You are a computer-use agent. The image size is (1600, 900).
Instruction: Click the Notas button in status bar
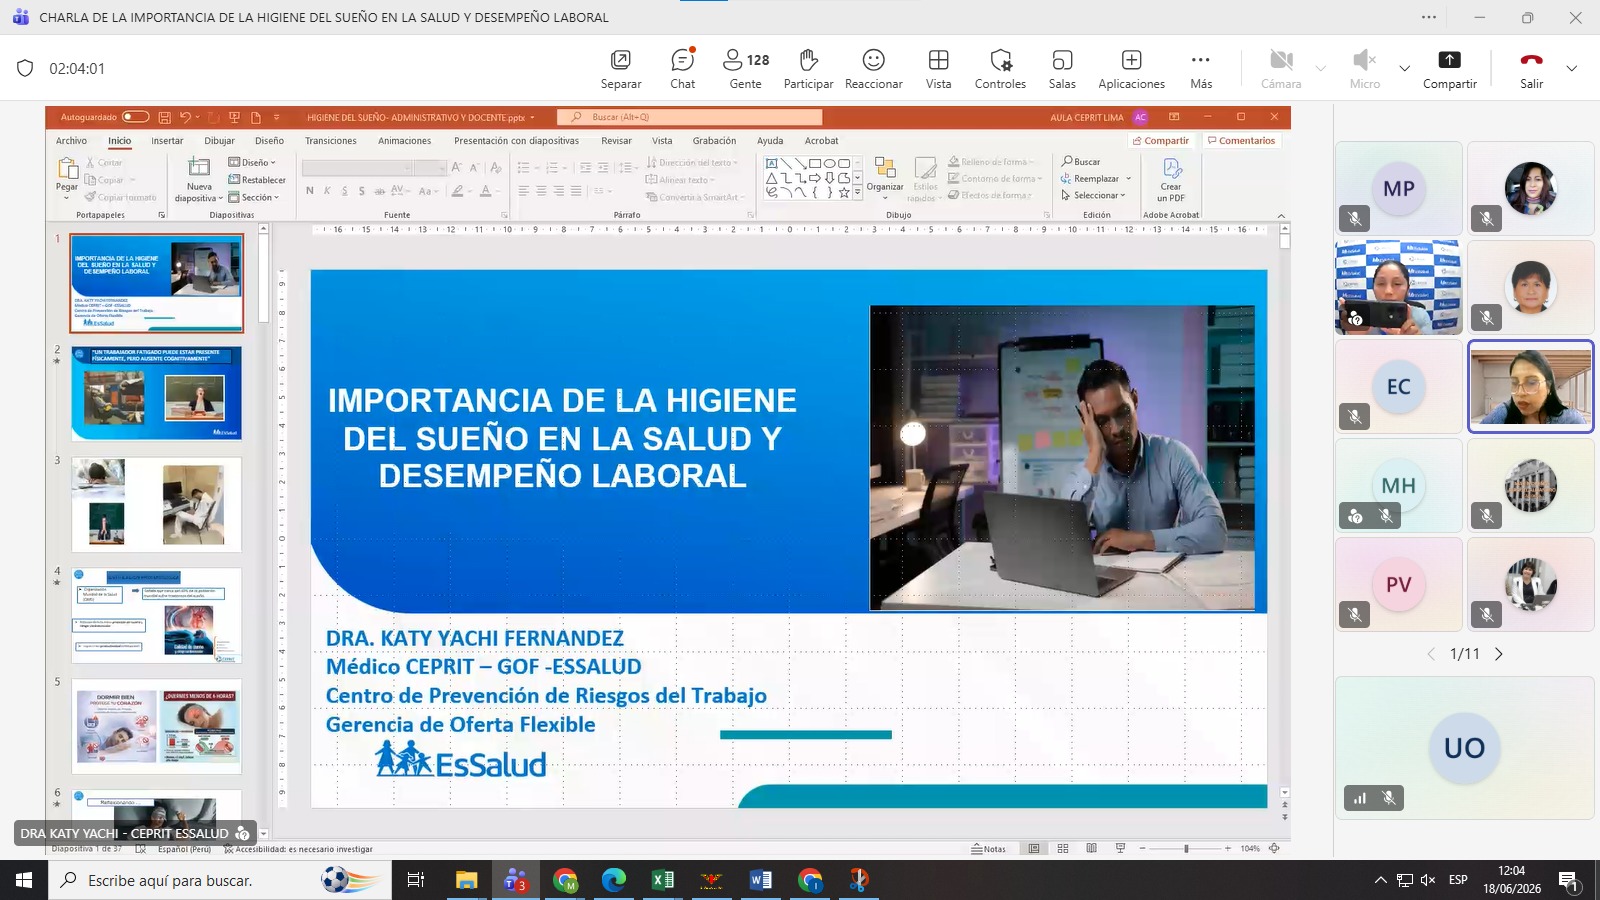click(989, 849)
